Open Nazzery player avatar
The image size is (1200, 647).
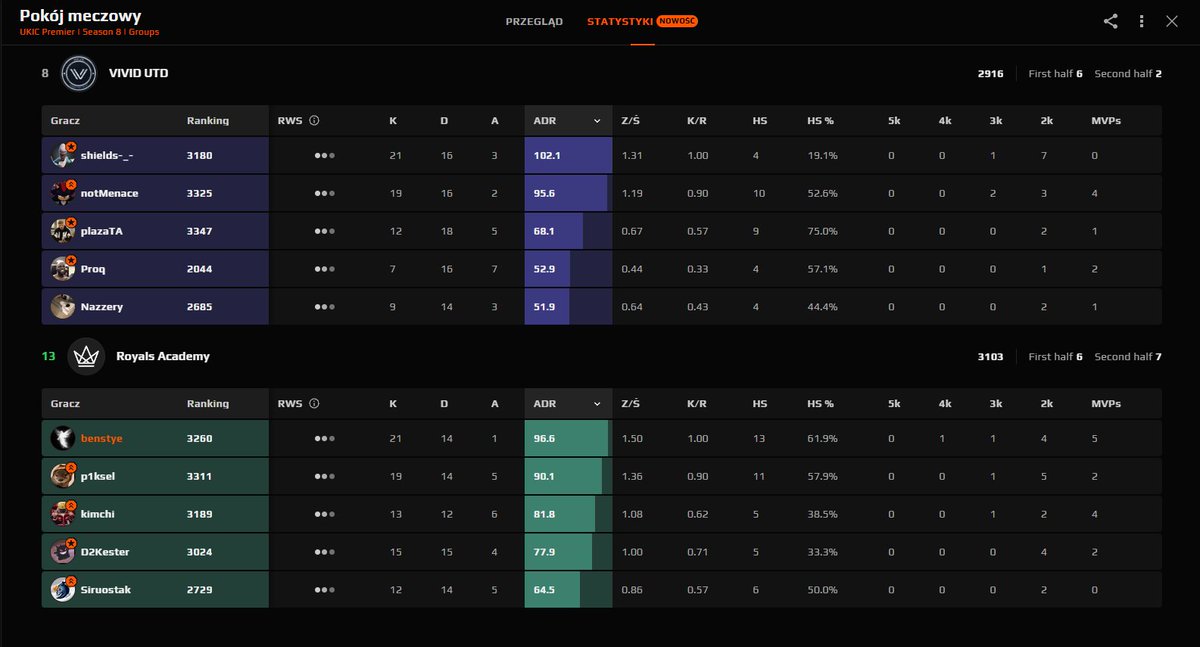tap(63, 307)
